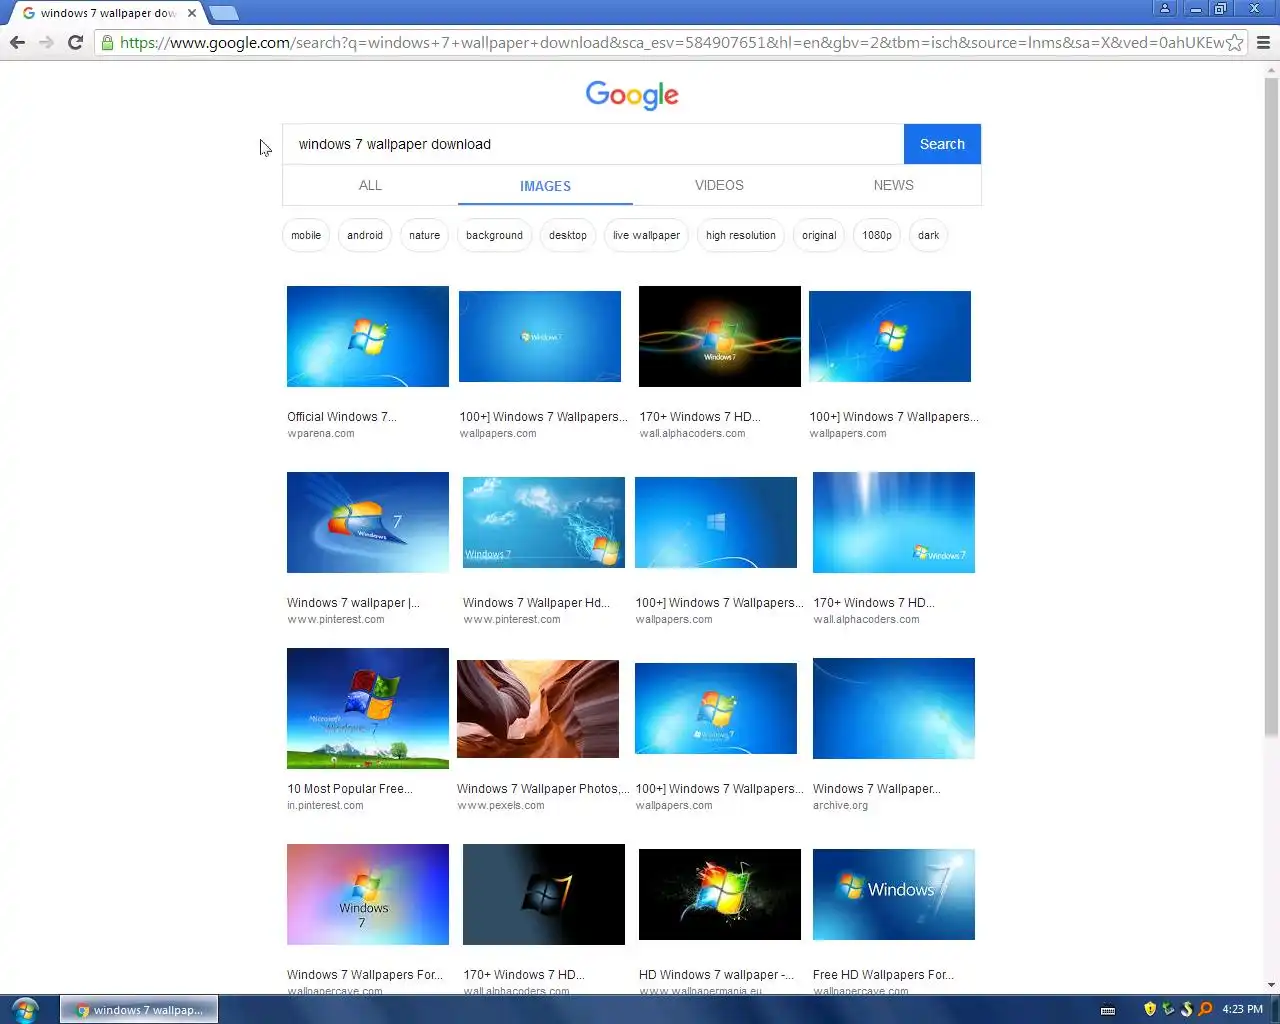Select the 'background' filter chip
1280x1024 pixels.
pos(494,235)
